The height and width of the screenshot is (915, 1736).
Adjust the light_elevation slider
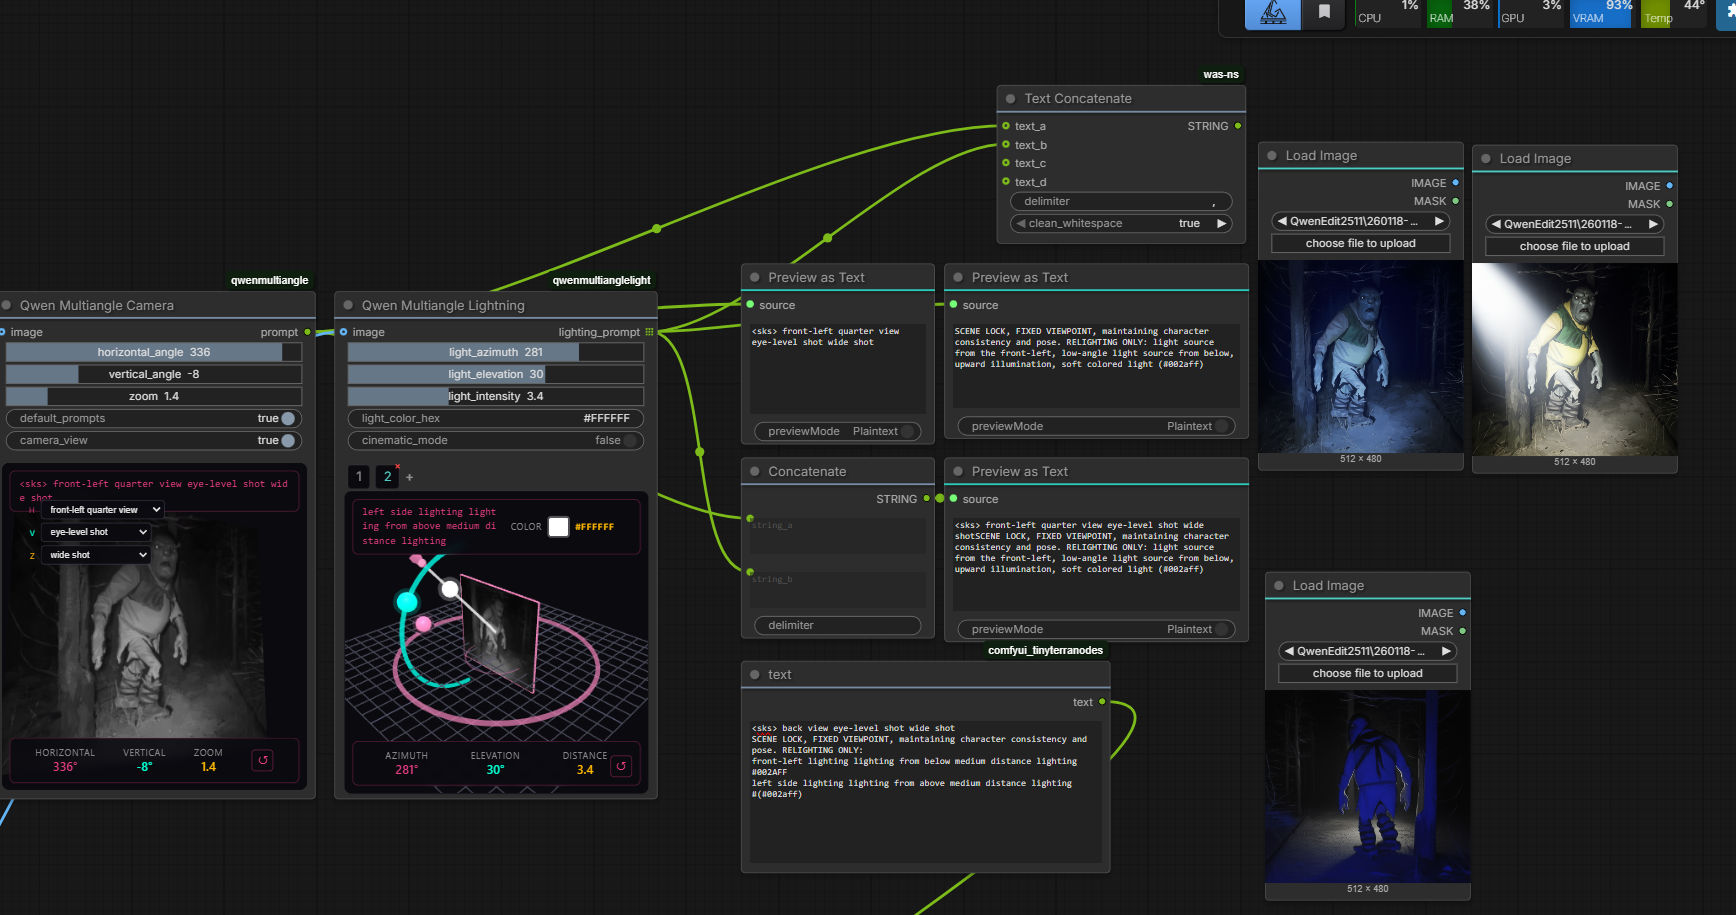click(496, 374)
